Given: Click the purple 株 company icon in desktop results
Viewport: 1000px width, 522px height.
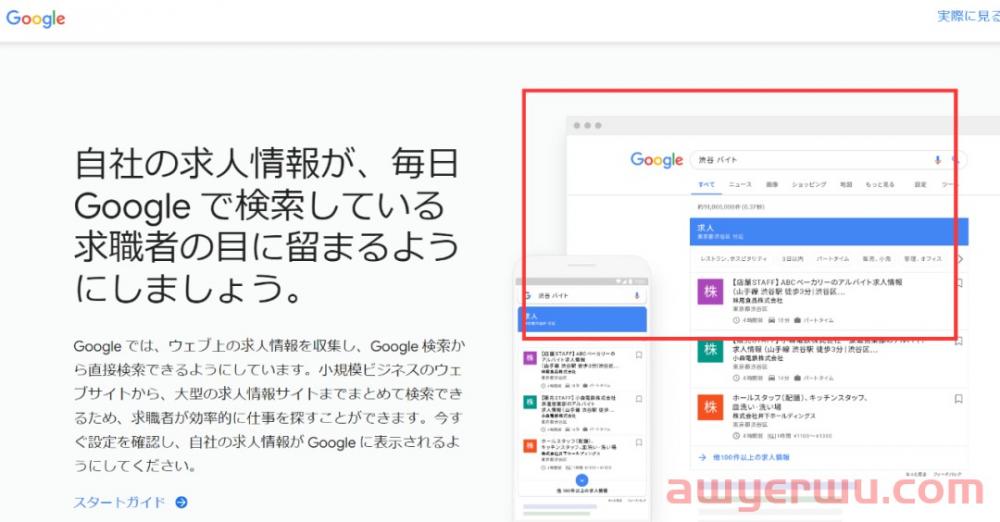Looking at the screenshot, I should (710, 292).
